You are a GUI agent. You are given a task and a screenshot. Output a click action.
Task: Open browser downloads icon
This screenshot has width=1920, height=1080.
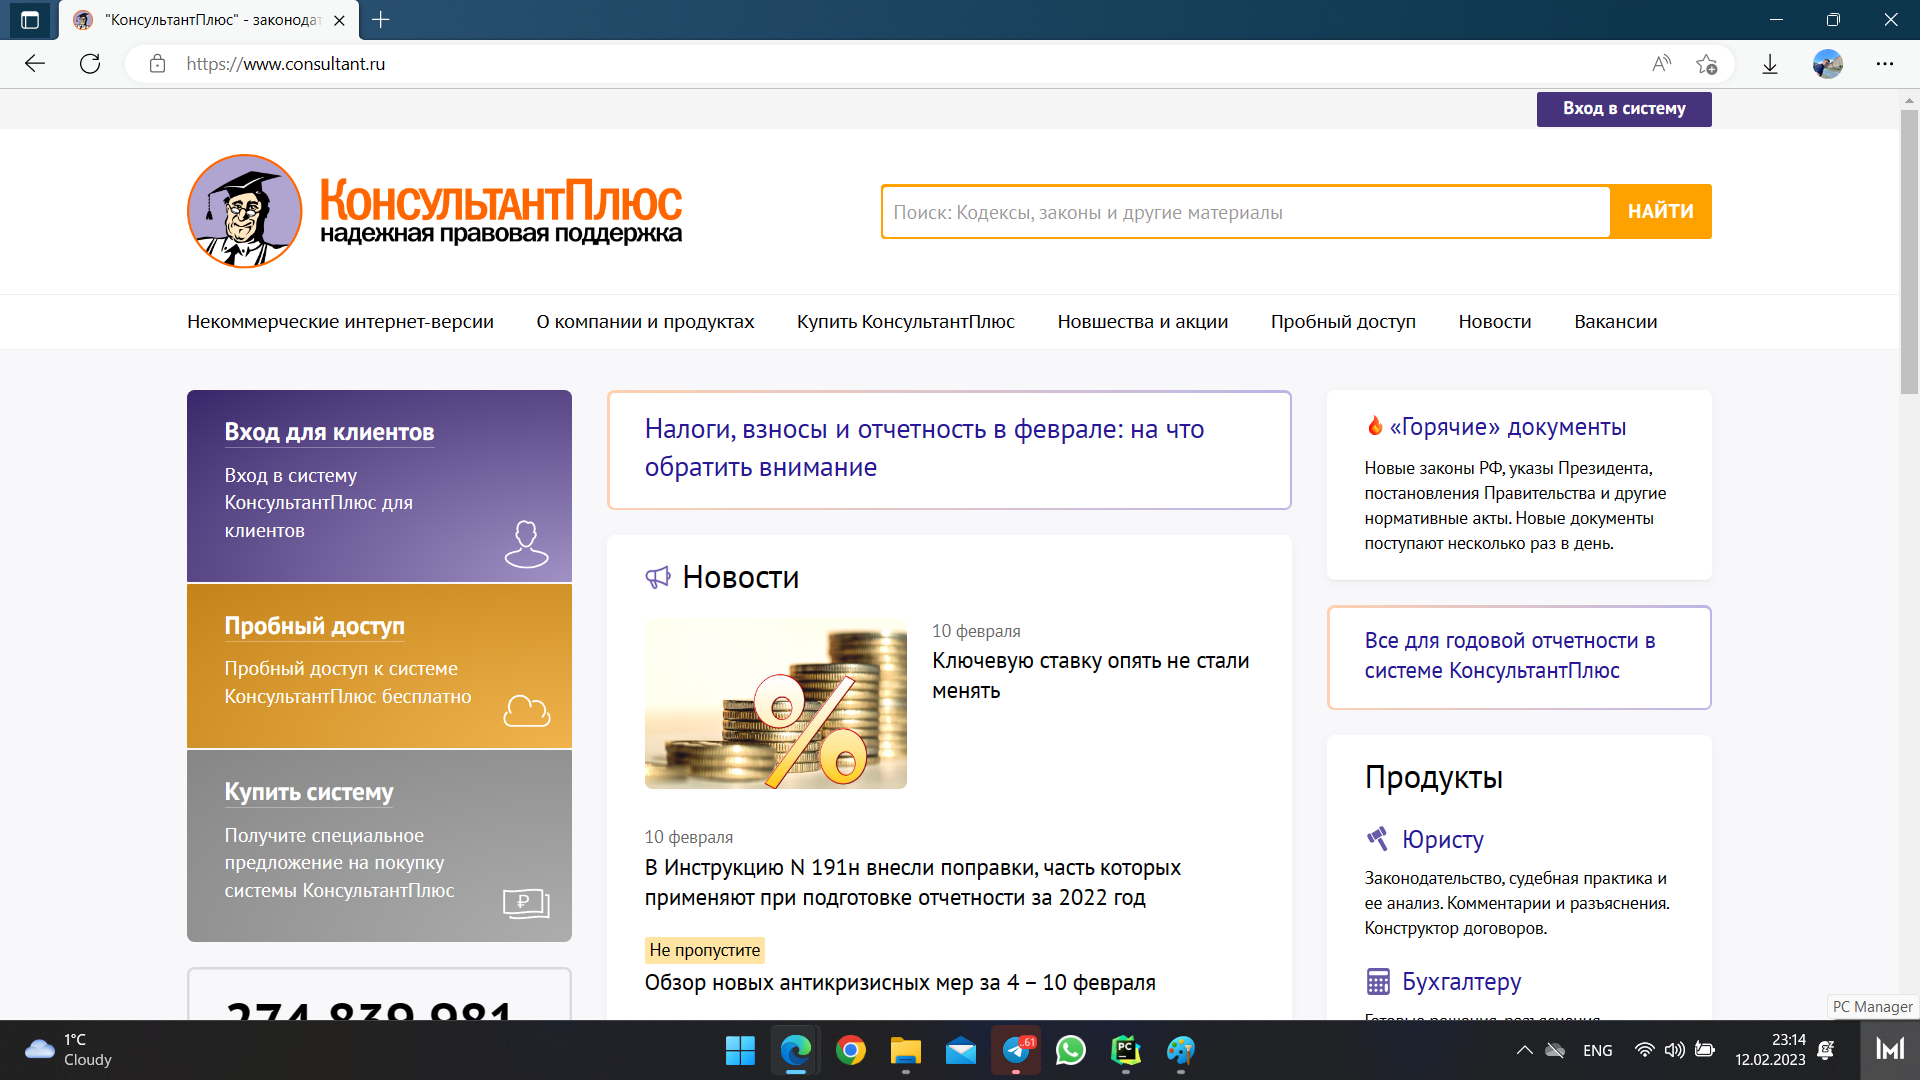pyautogui.click(x=1770, y=64)
